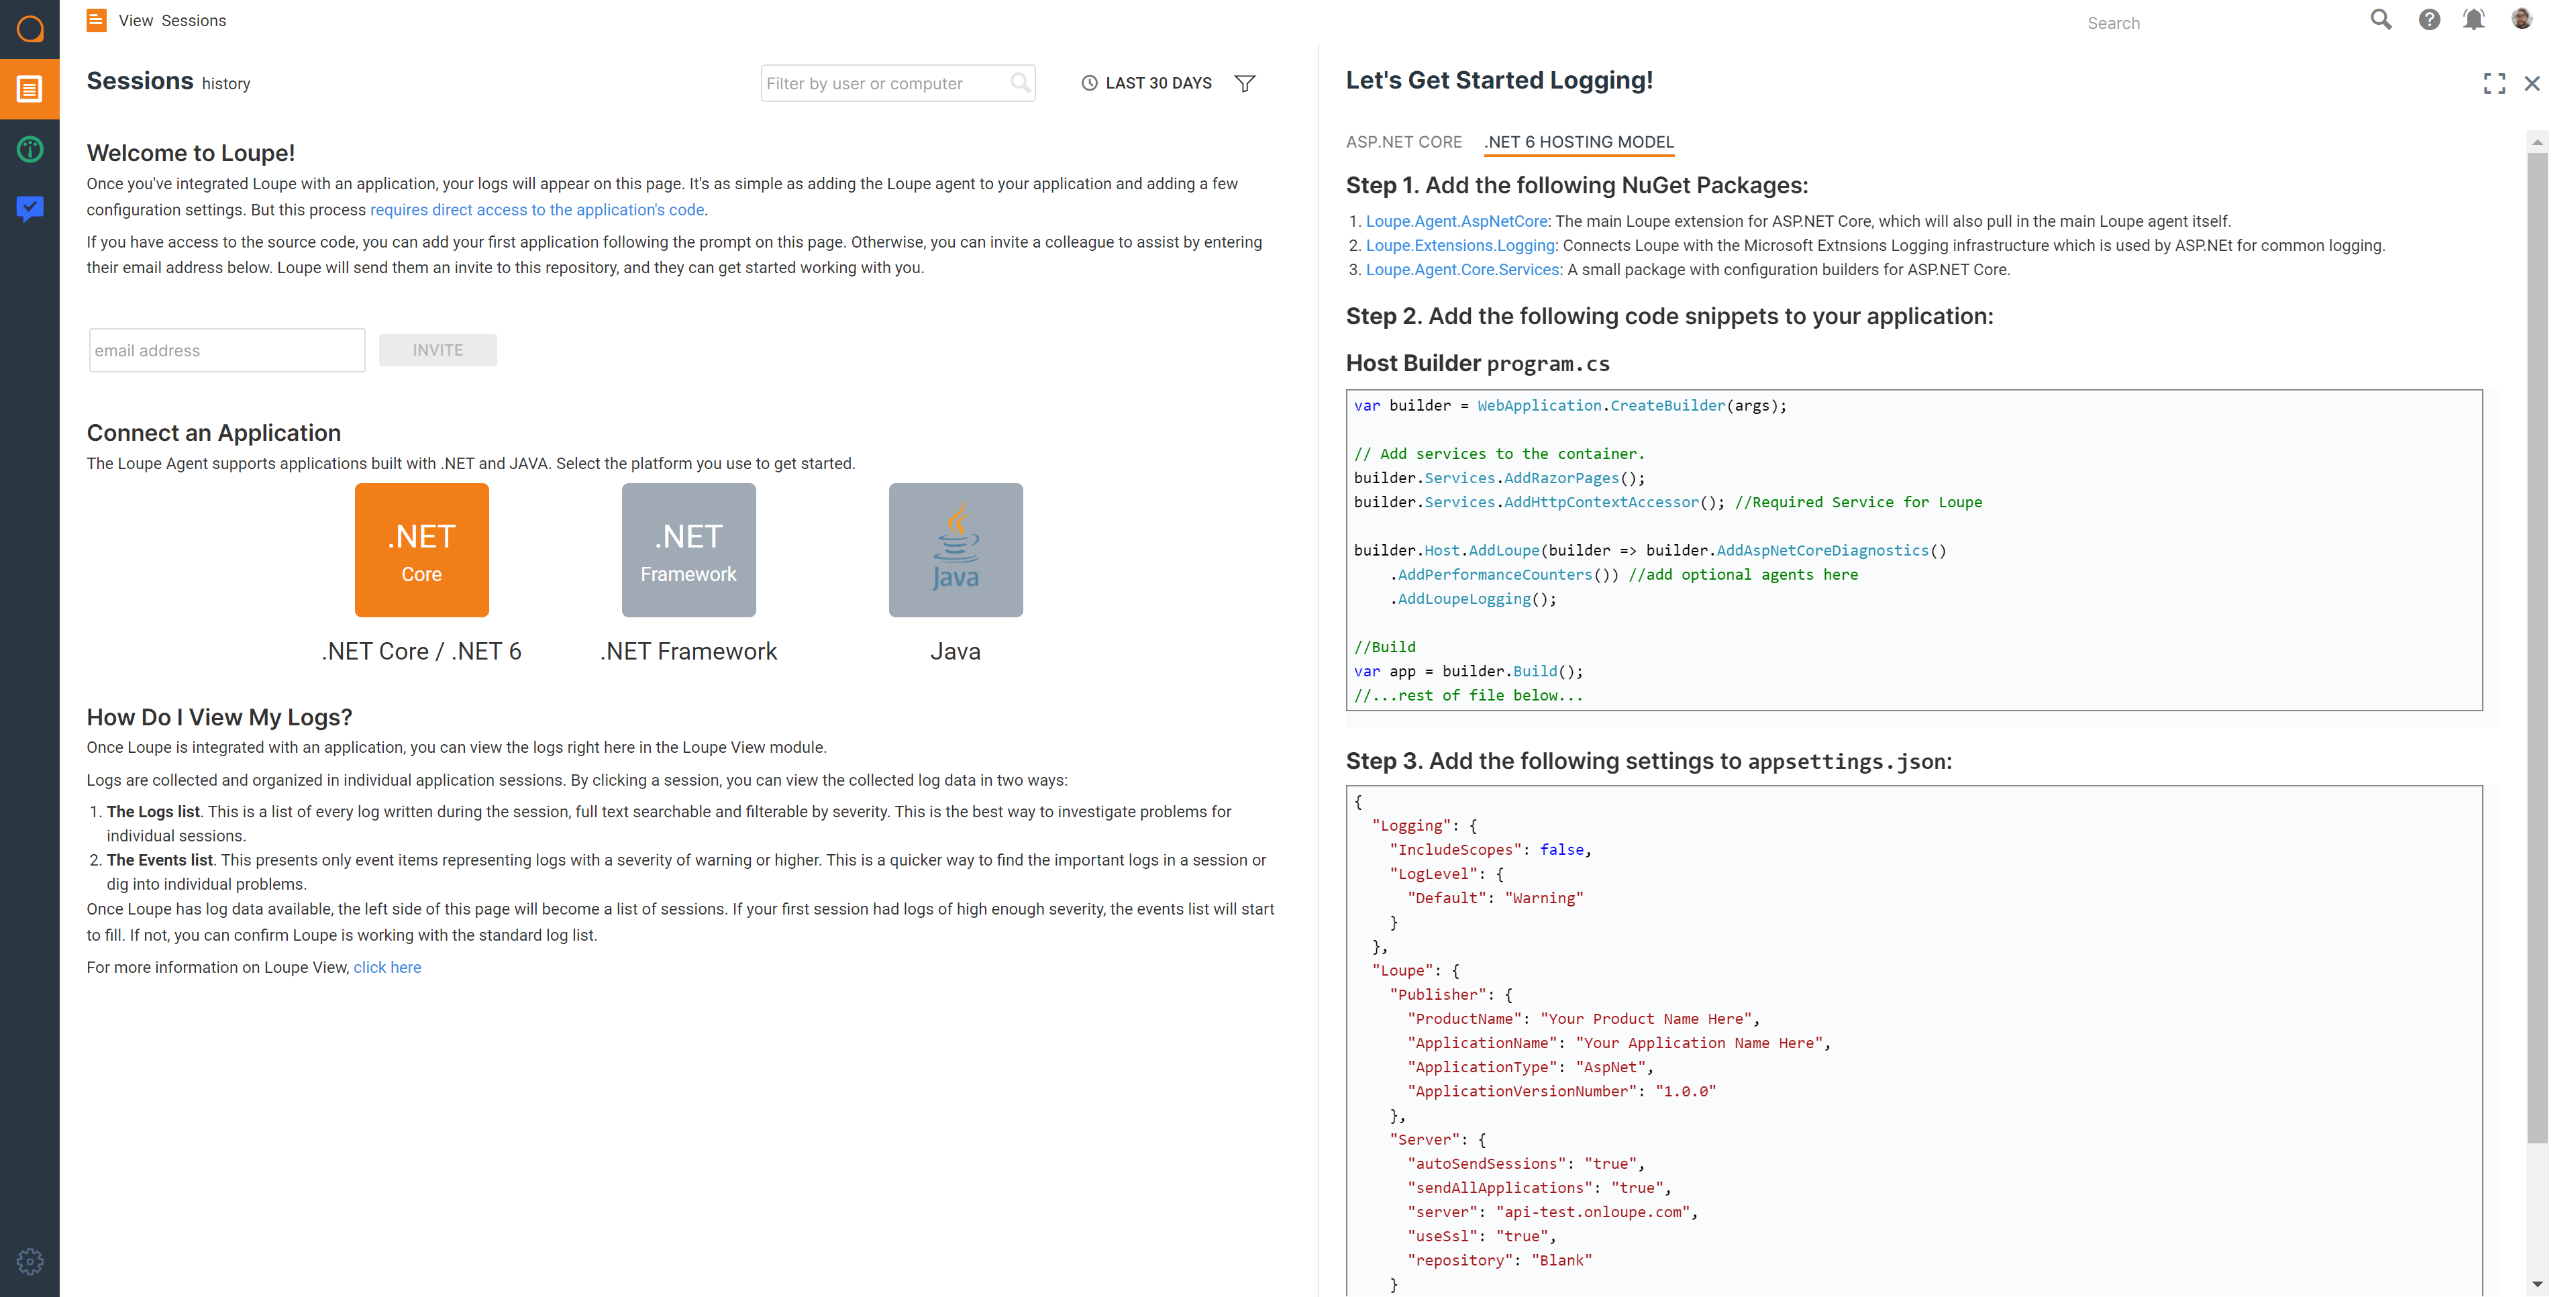Expand the getting started panel to fullscreen

(x=2494, y=83)
